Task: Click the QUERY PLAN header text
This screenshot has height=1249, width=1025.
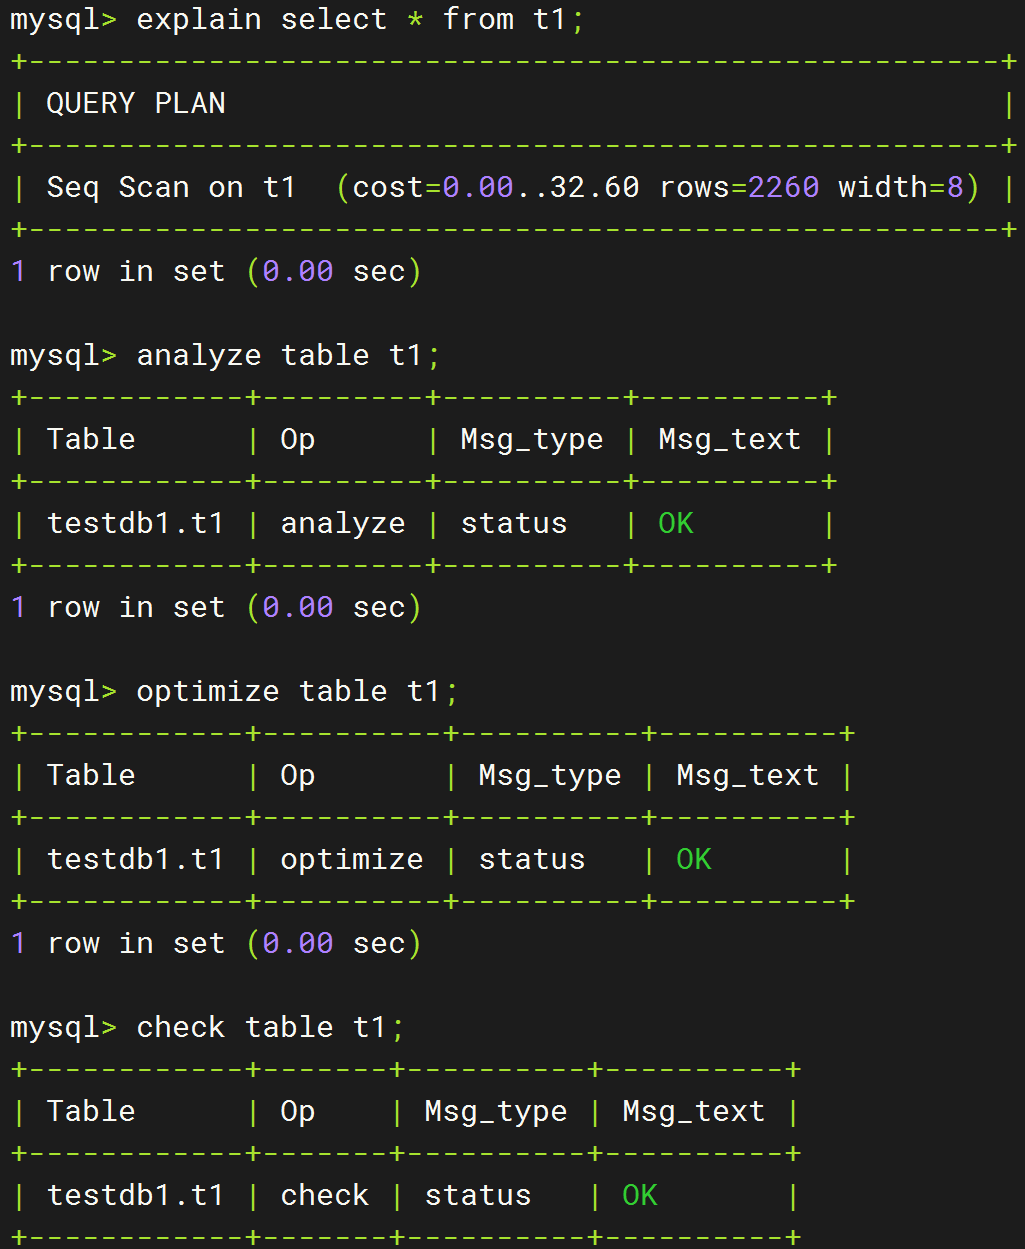Action: click(x=136, y=103)
